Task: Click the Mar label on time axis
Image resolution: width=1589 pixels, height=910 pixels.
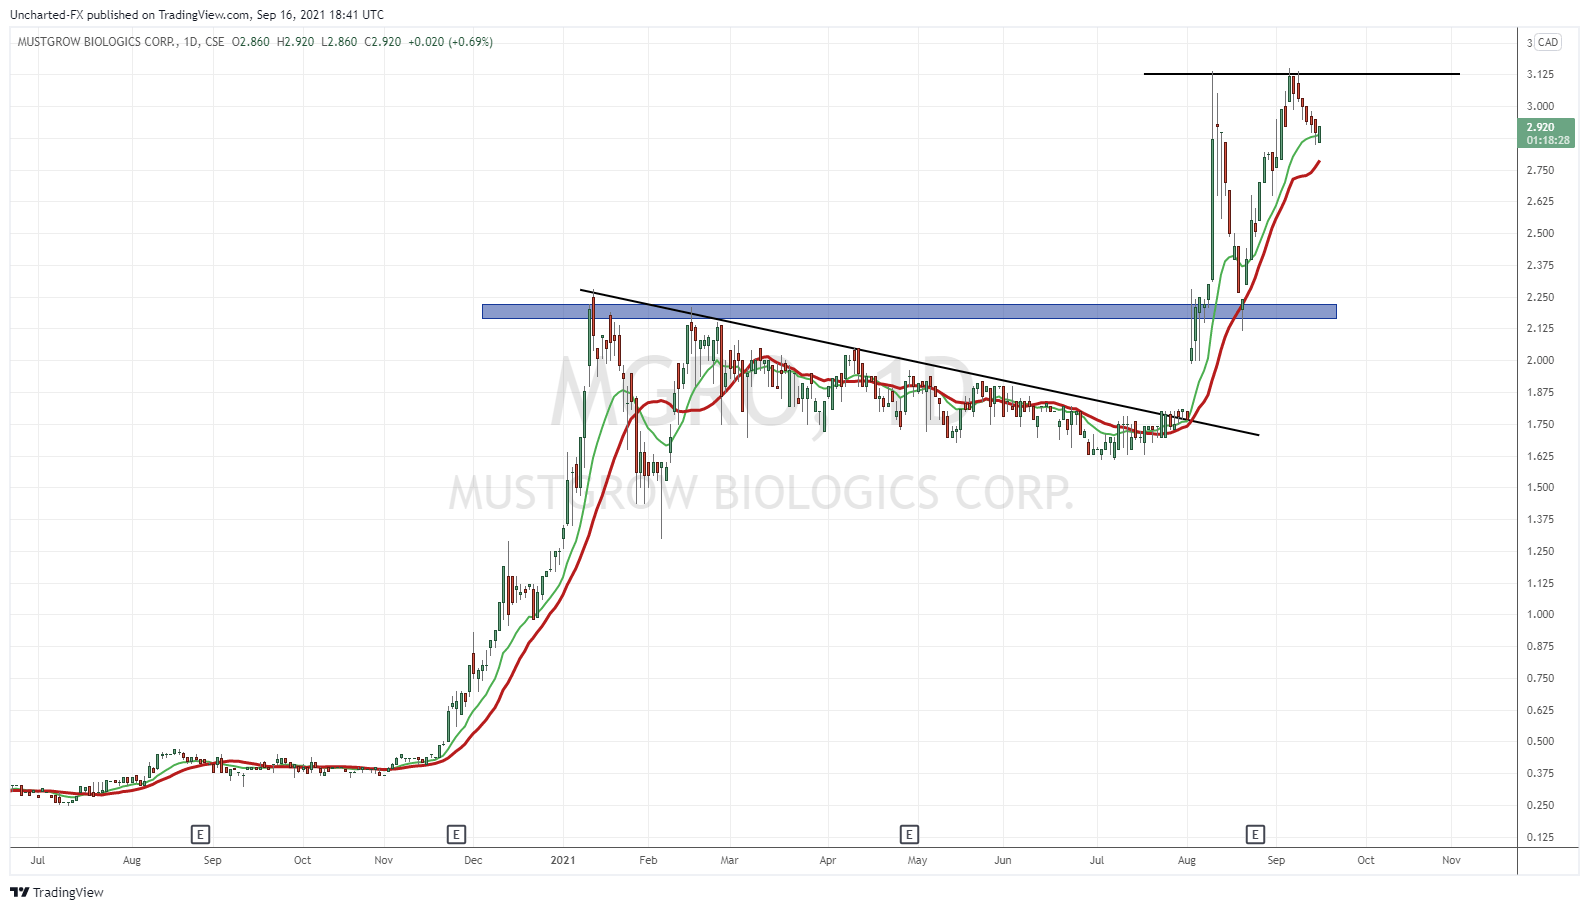Action: [729, 860]
